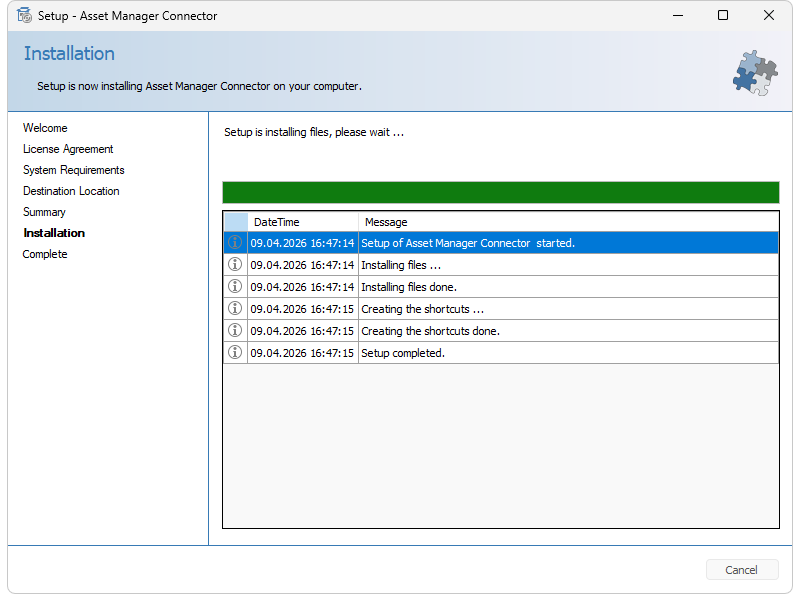Click the timestamp of the 'Installing files done.' row
This screenshot has height=601, width=800.
pos(302,287)
